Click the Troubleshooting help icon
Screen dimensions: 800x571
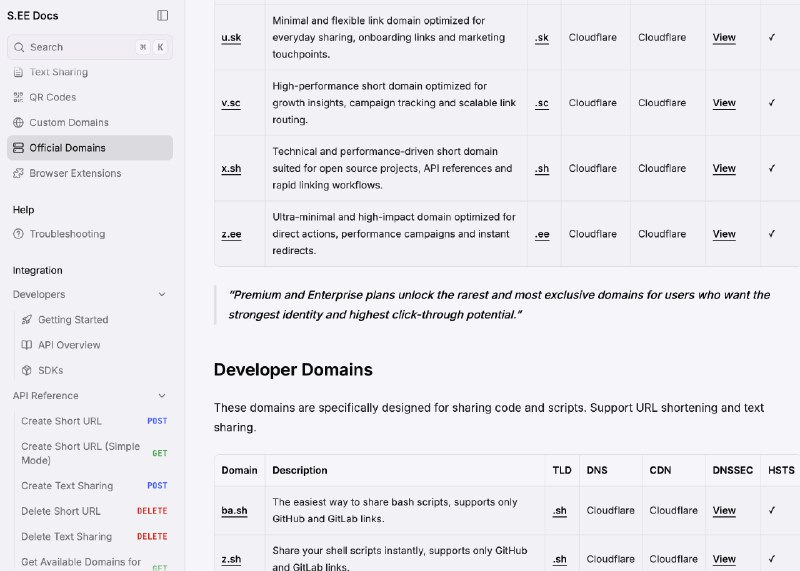coord(19,234)
